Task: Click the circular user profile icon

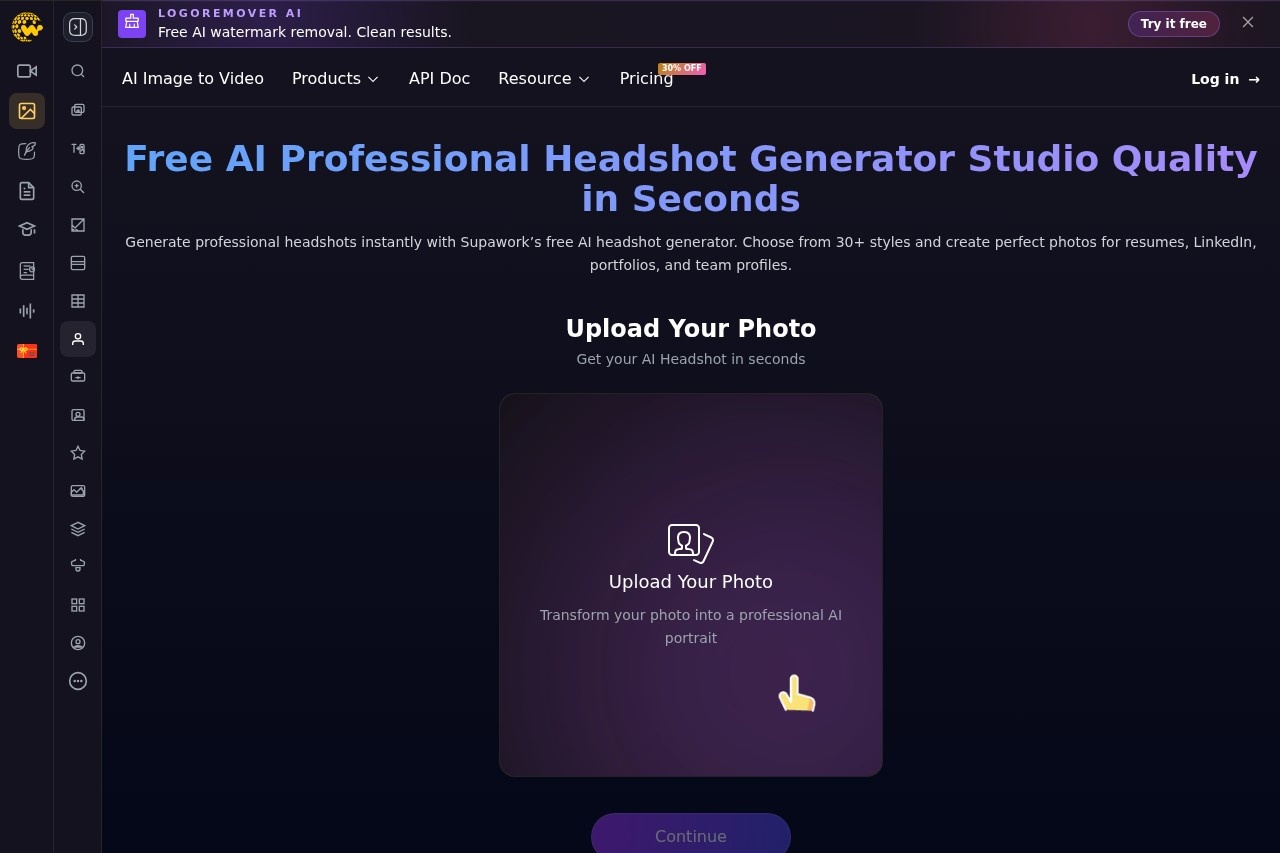Action: click(78, 643)
